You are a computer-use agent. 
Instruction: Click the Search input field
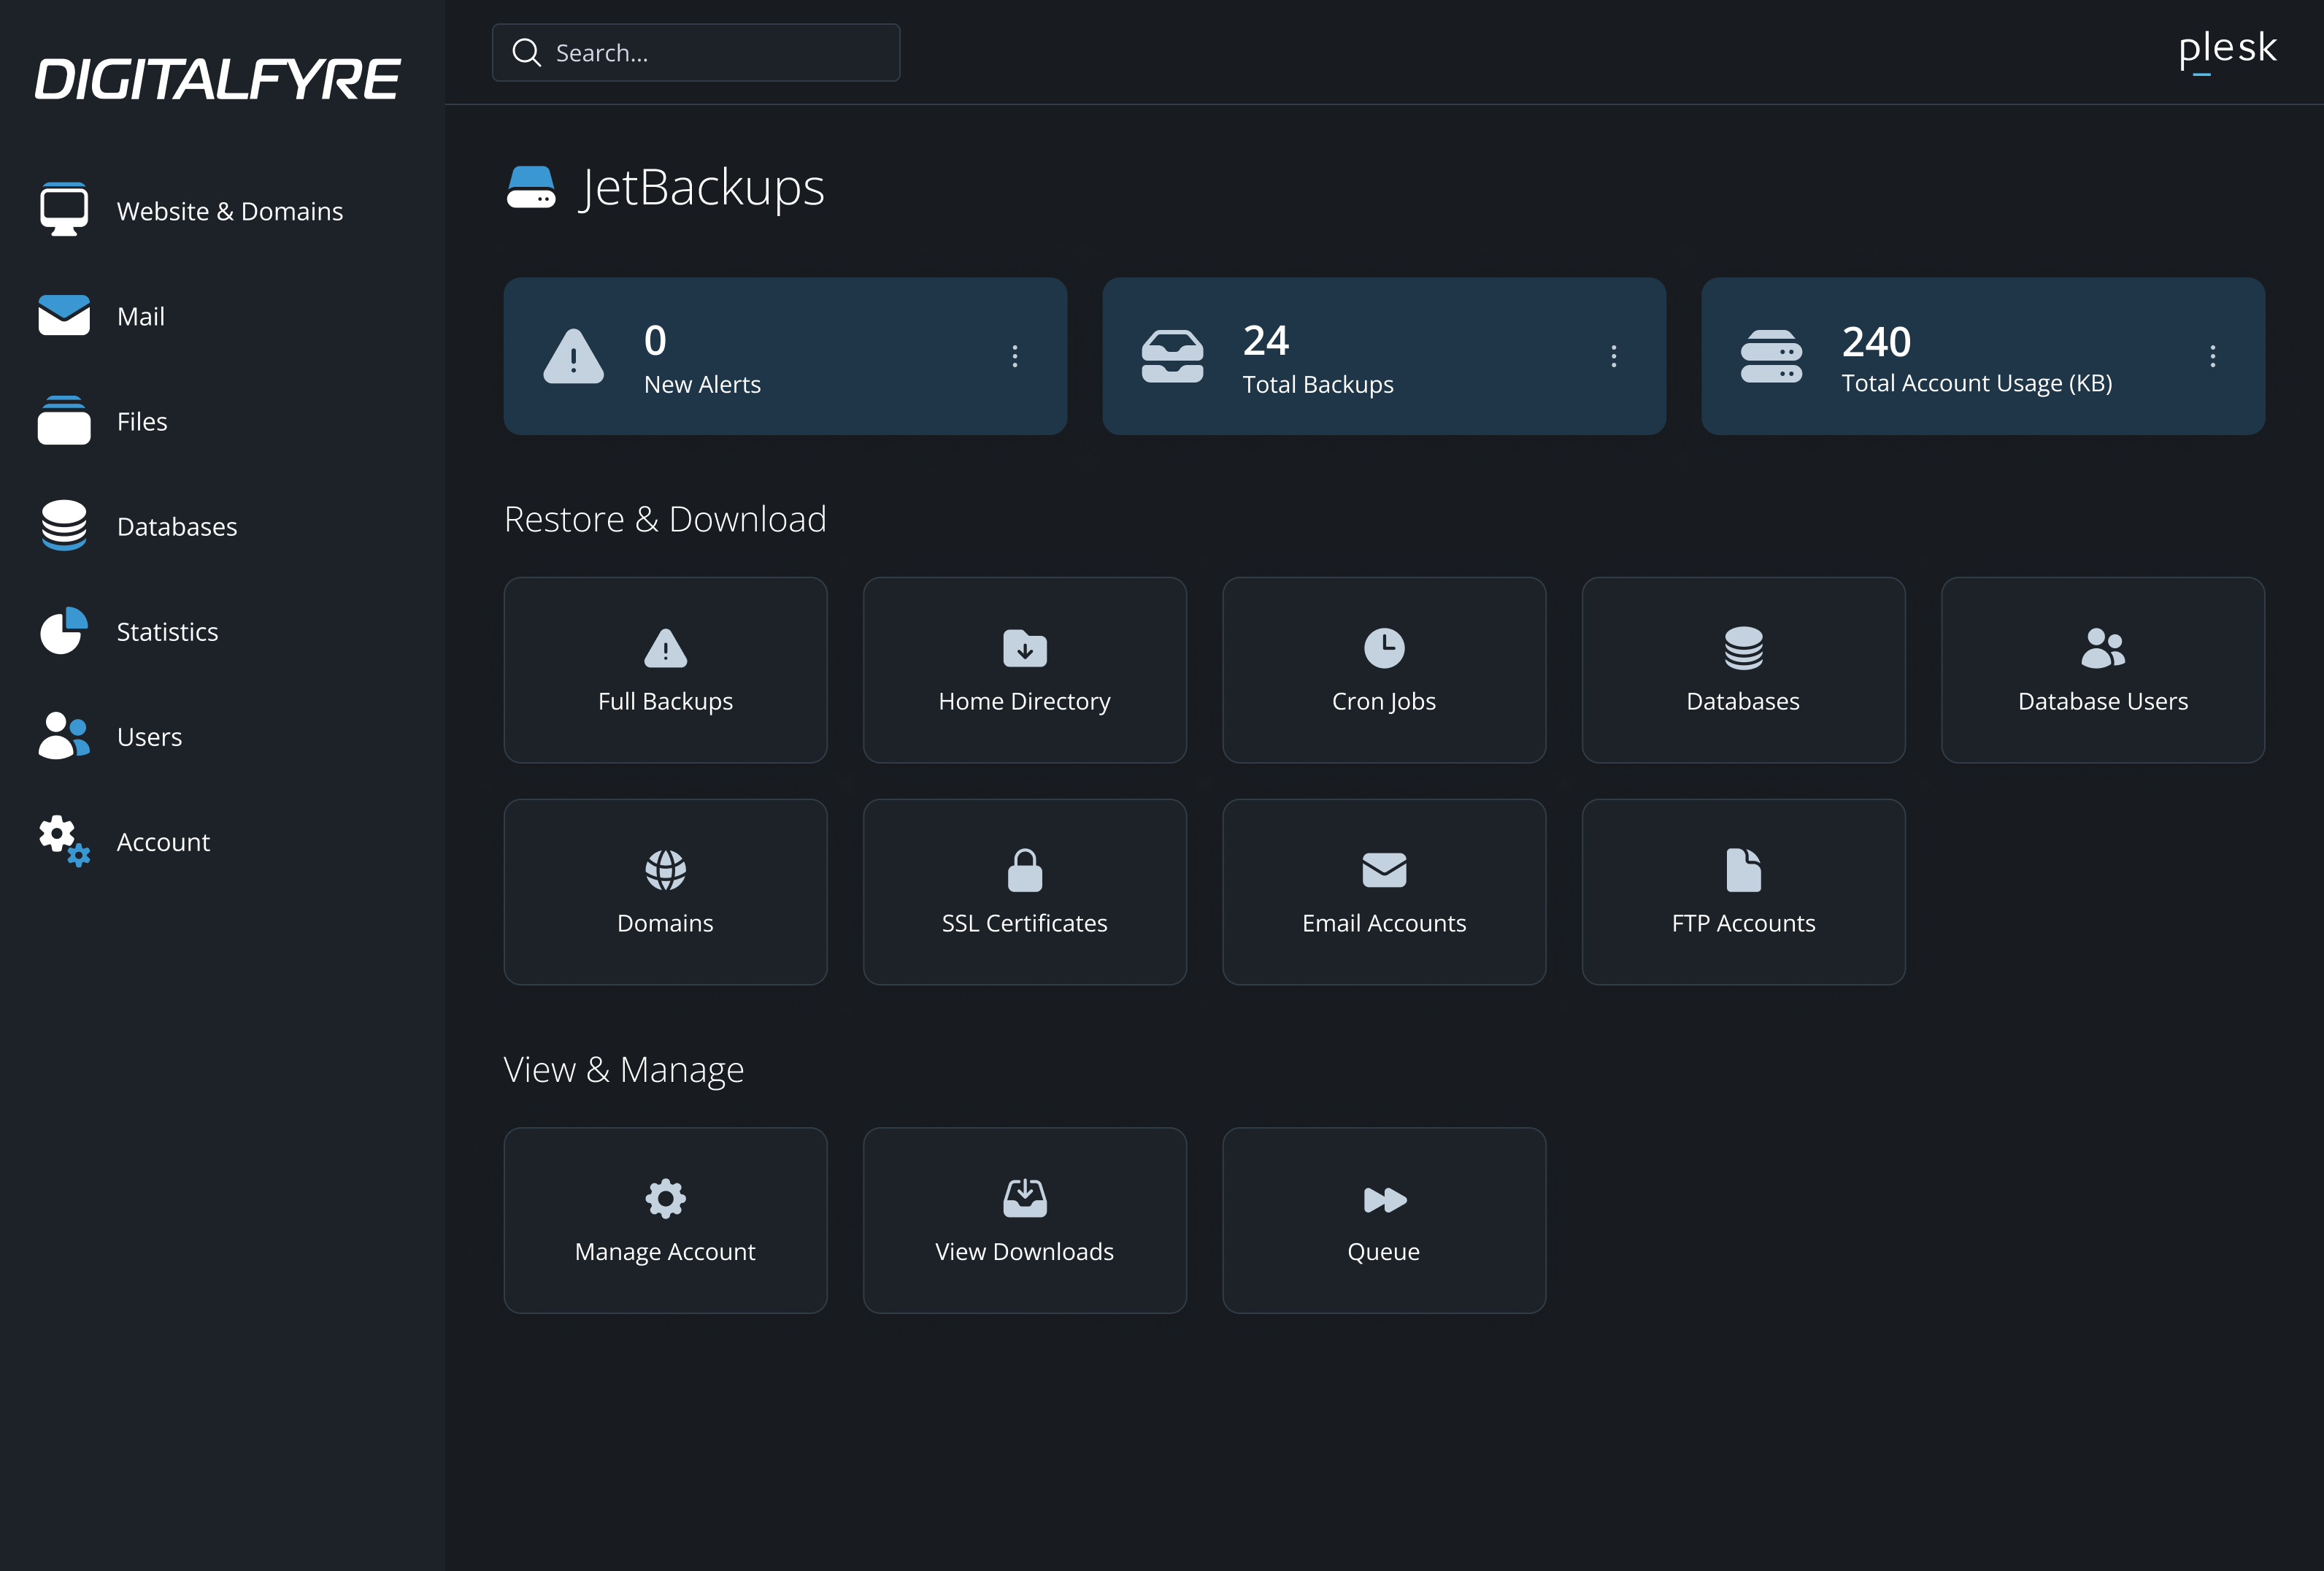pyautogui.click(x=696, y=52)
